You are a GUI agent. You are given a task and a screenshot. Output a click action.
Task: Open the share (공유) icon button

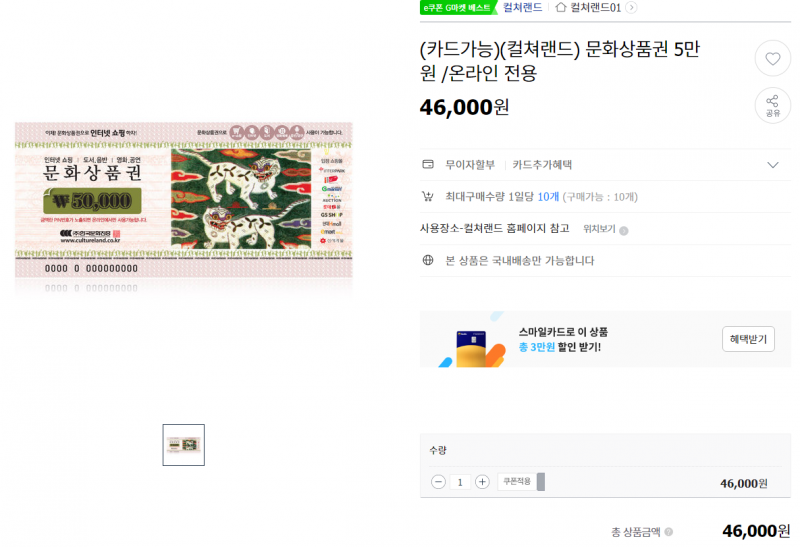pos(772,105)
